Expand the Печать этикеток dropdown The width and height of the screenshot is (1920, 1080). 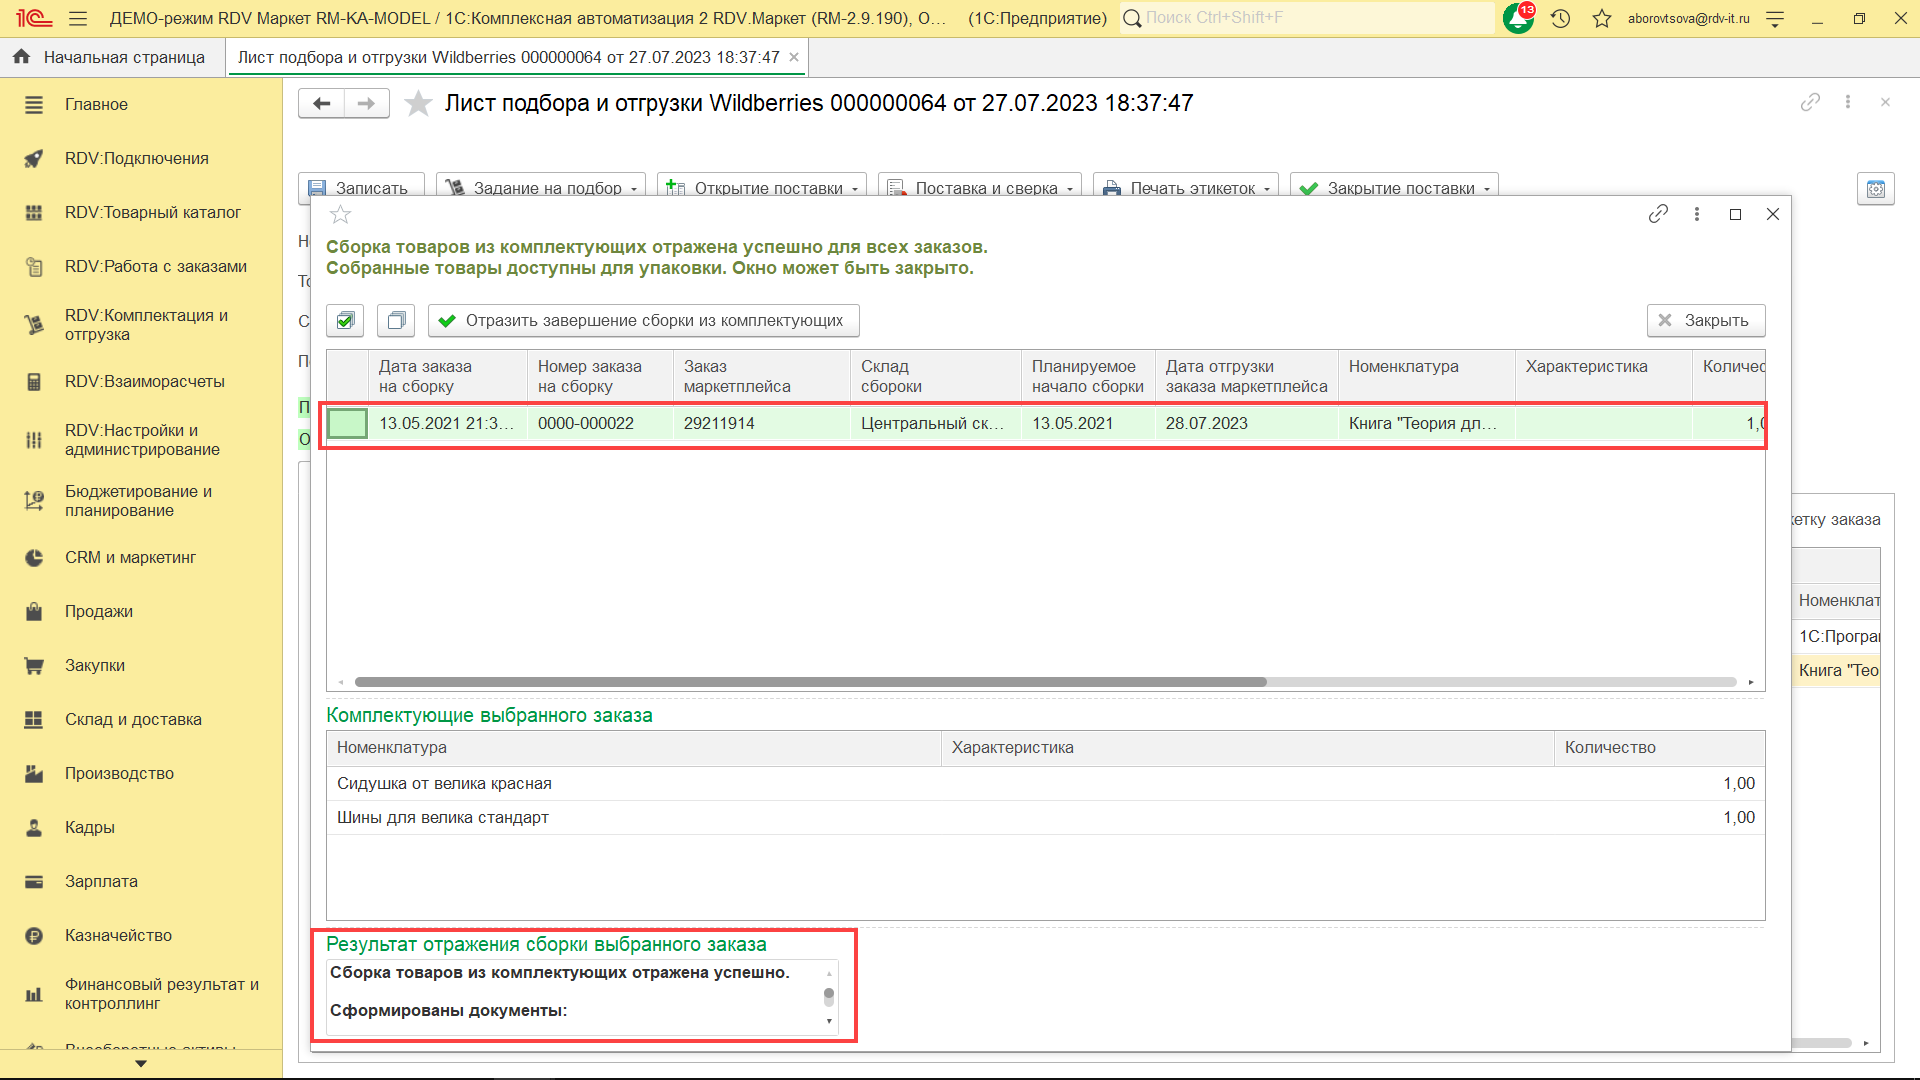click(x=1267, y=189)
